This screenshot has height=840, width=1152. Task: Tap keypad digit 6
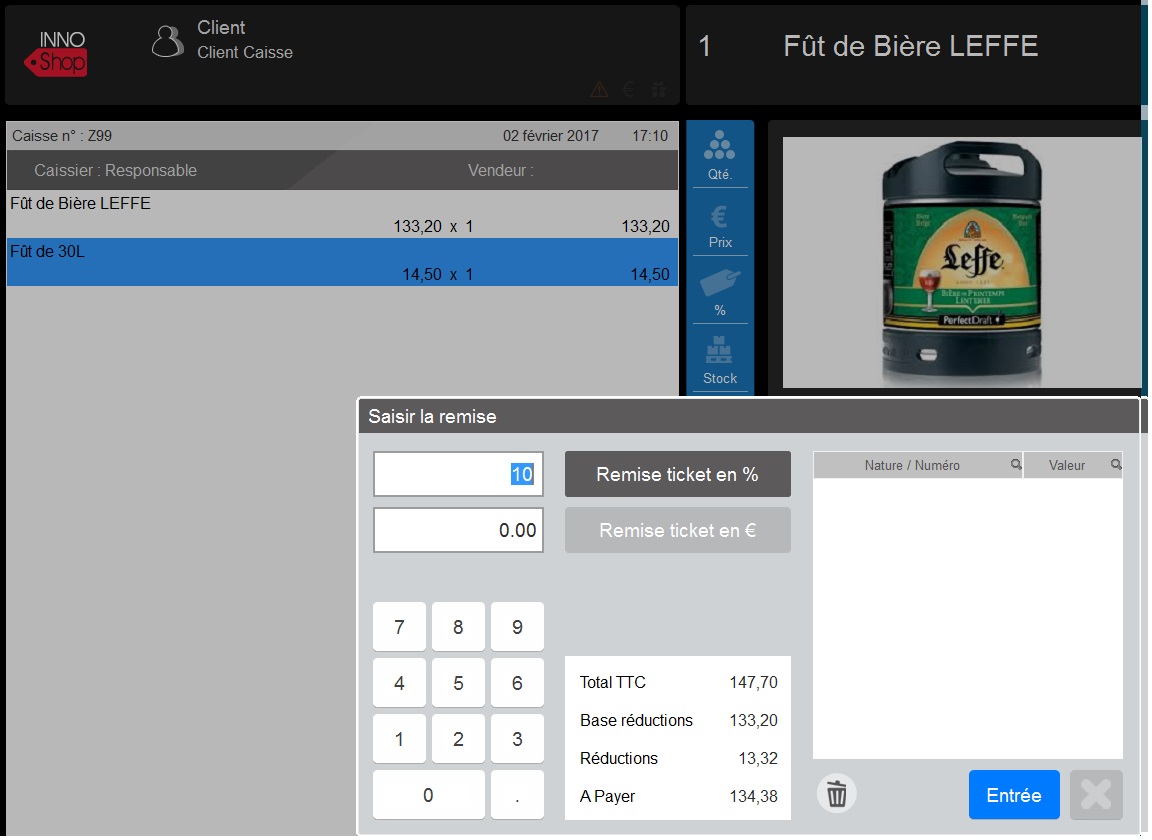[517, 683]
